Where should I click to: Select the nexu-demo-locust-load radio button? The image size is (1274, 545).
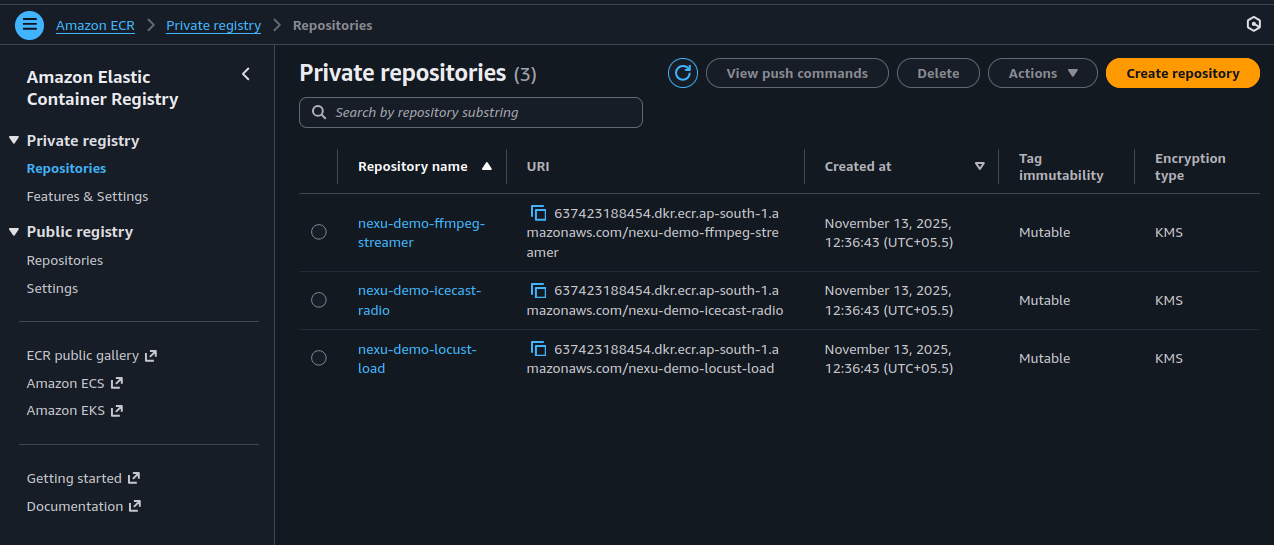(319, 358)
